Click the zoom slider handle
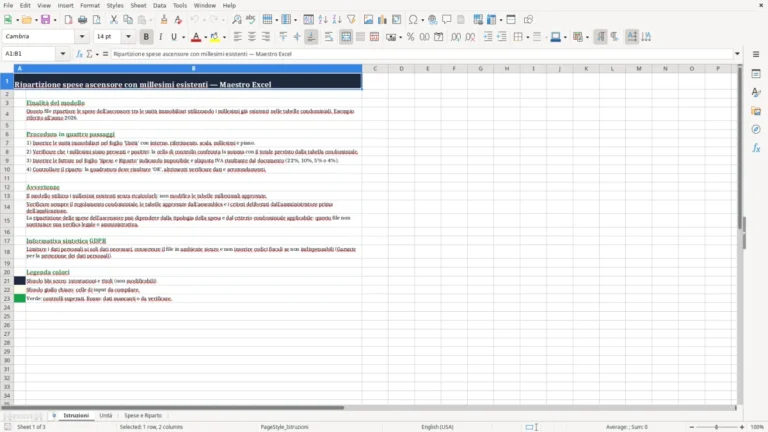Viewport: 768px width, 432px height. point(716,427)
